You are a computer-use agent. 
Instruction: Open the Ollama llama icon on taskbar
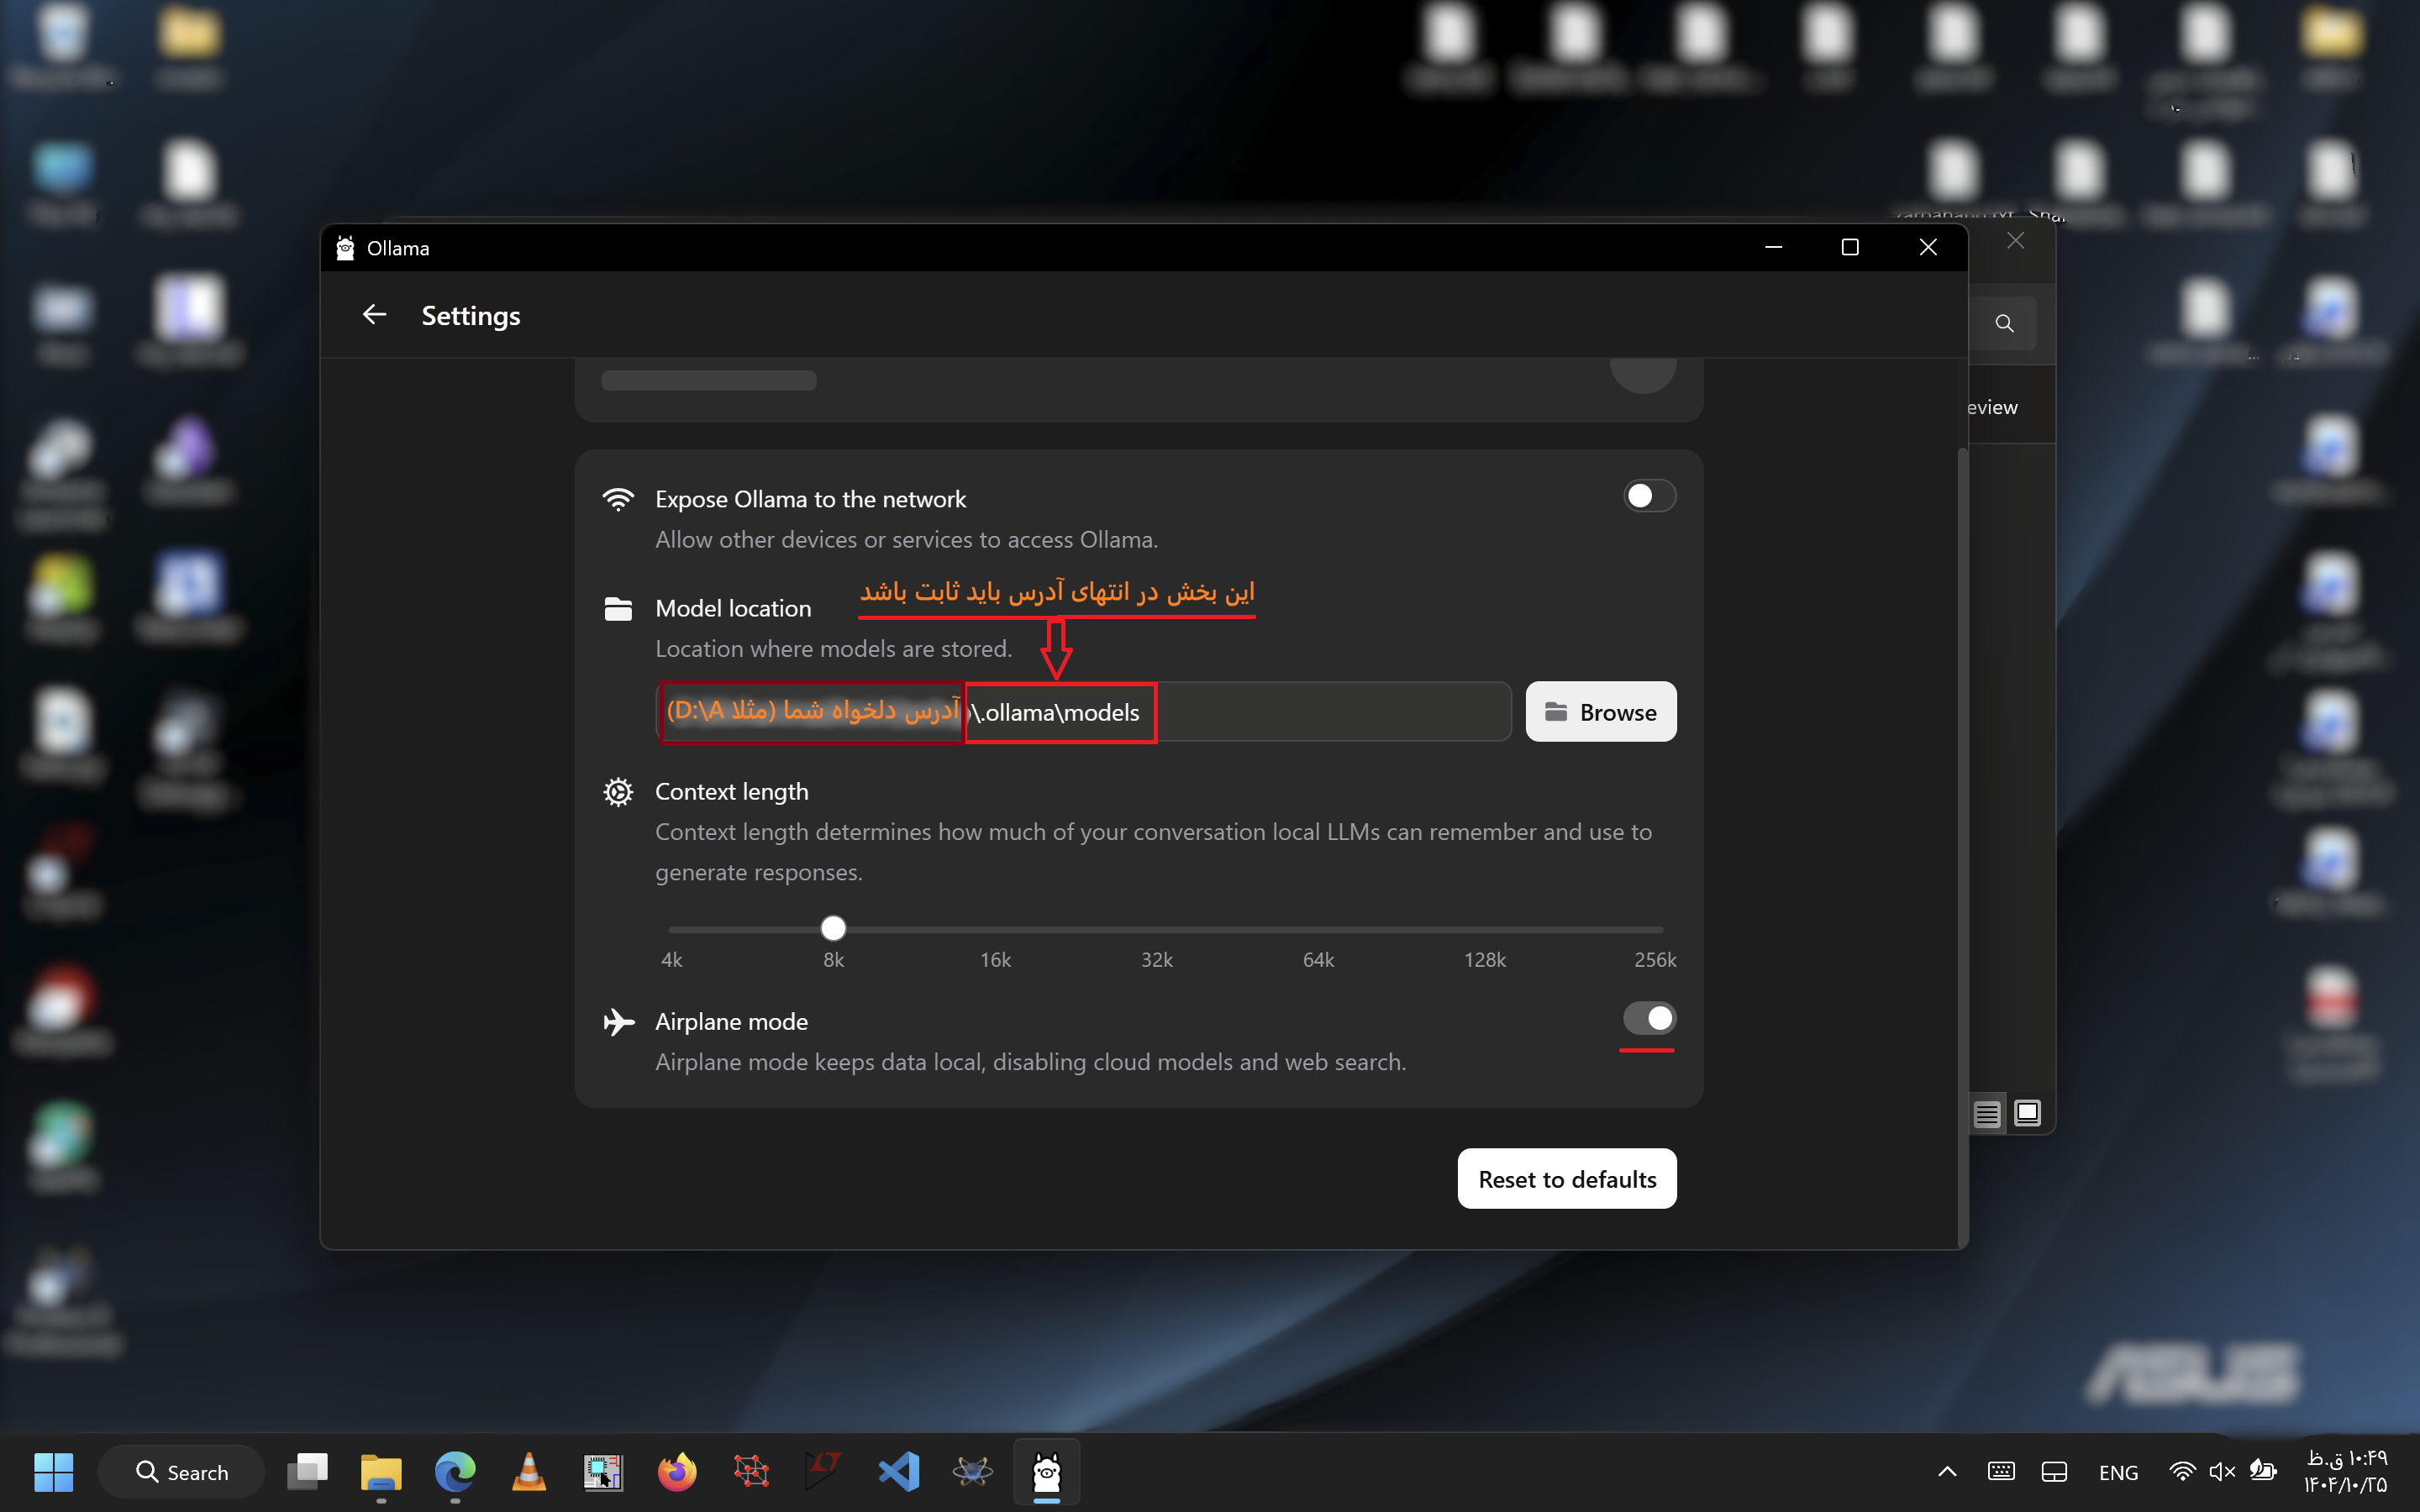1046,1471
